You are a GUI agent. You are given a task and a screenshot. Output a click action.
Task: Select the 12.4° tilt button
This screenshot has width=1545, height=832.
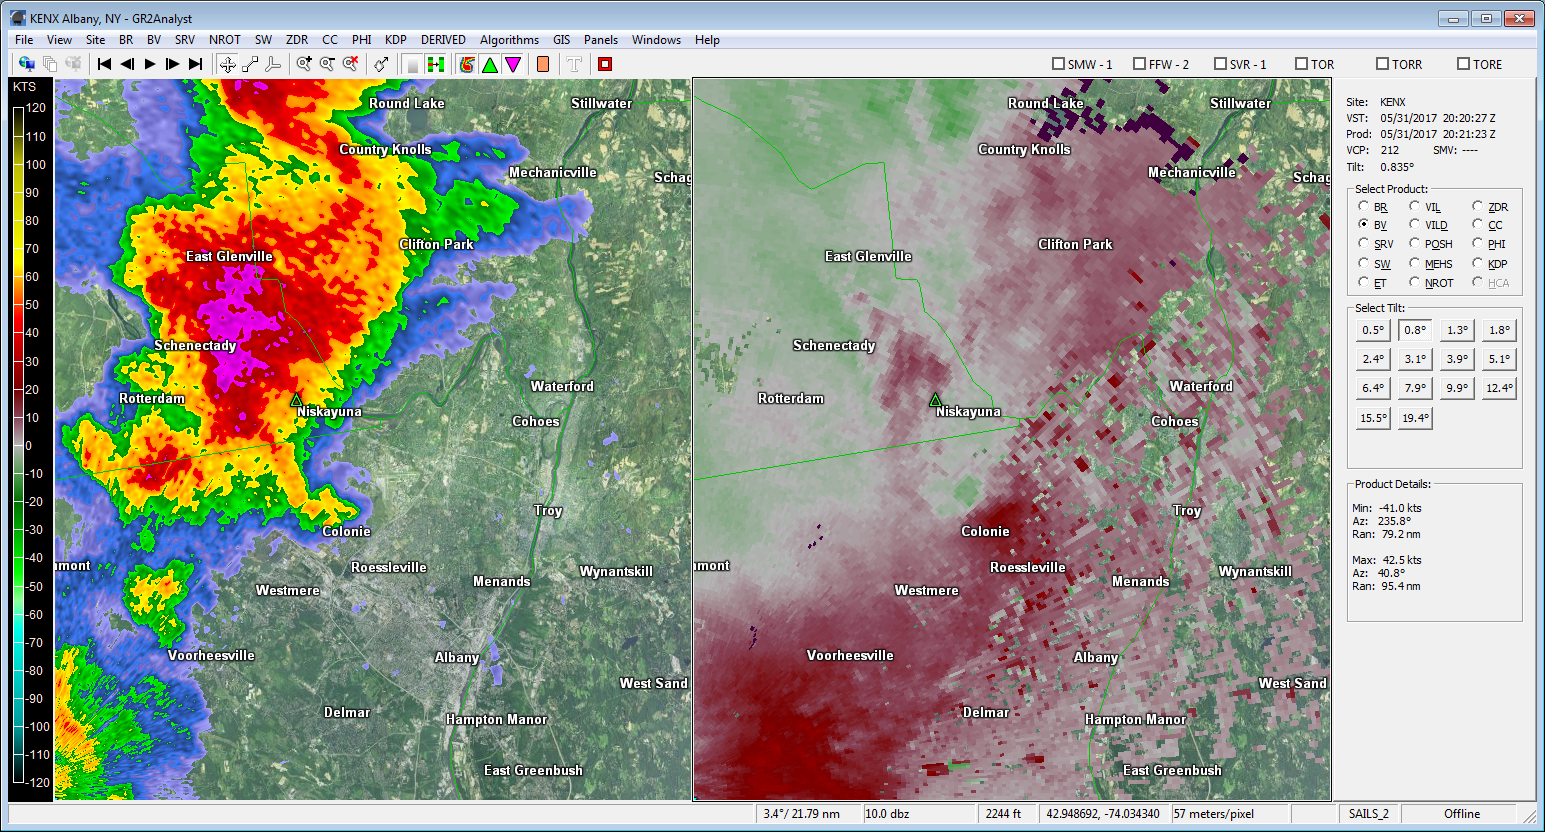(x=1499, y=388)
